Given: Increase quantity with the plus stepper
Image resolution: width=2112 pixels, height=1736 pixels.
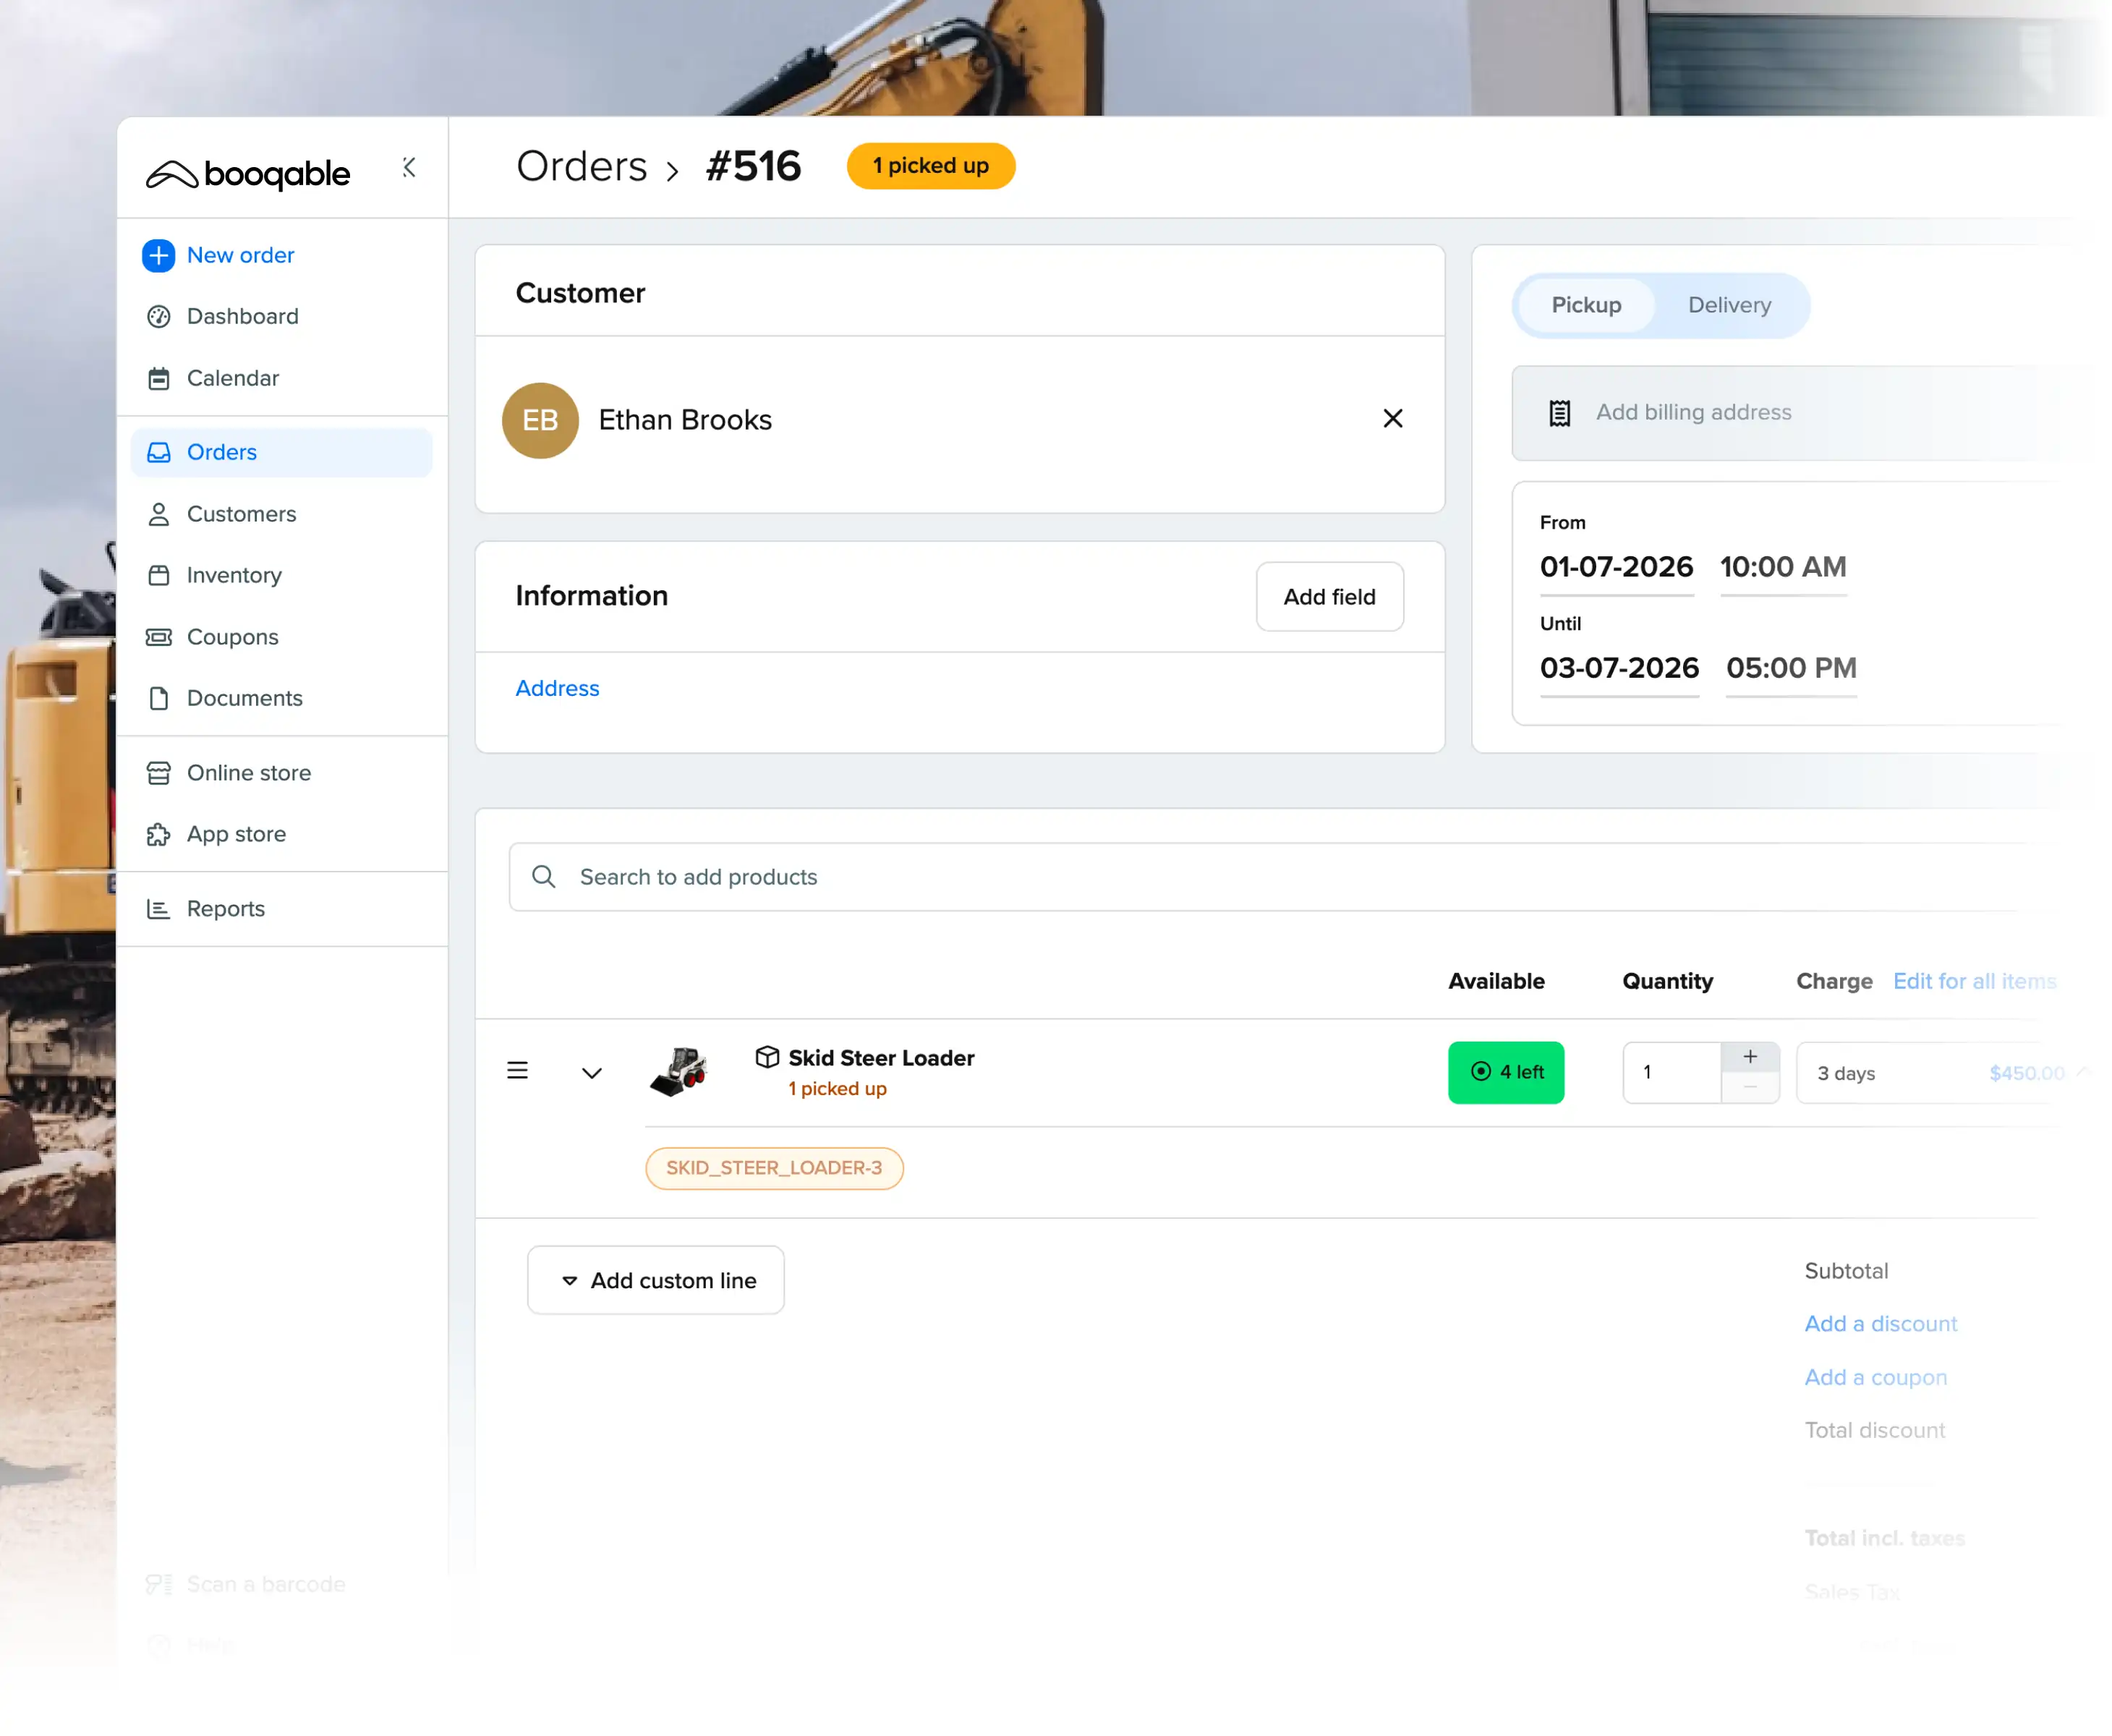Looking at the screenshot, I should point(1750,1057).
